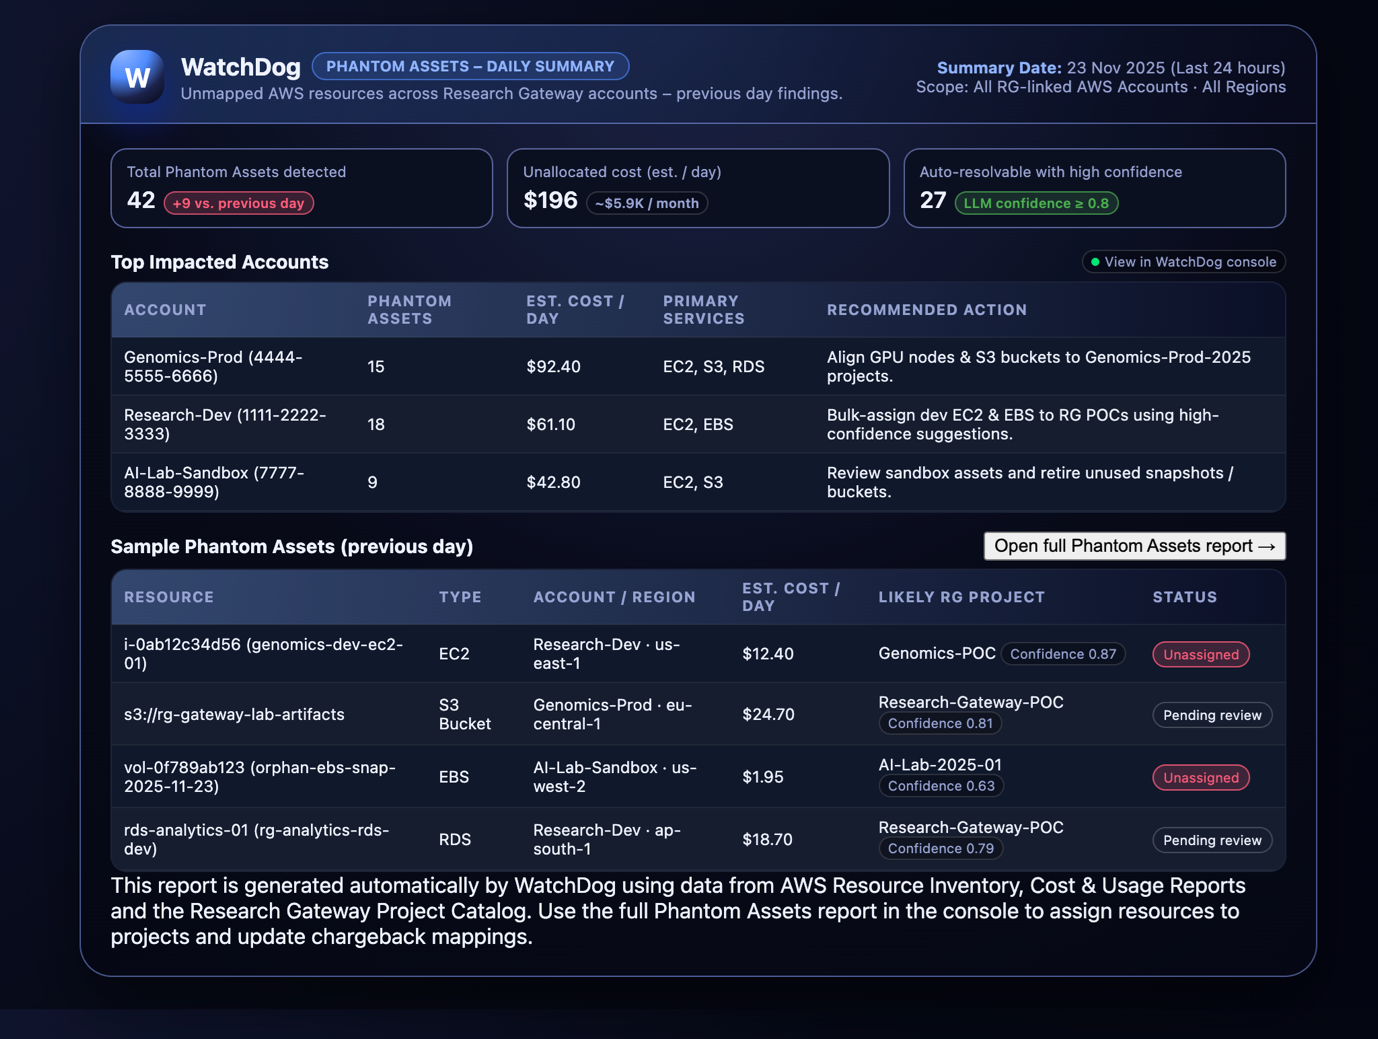
Task: Click the Phantom Assets Daily Summary badge
Action: click(470, 66)
